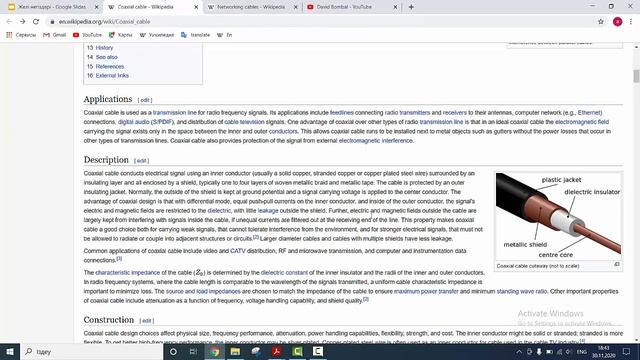Switch to Chrome in the taskbar
Screen dimensions: 640x360
pos(215,351)
